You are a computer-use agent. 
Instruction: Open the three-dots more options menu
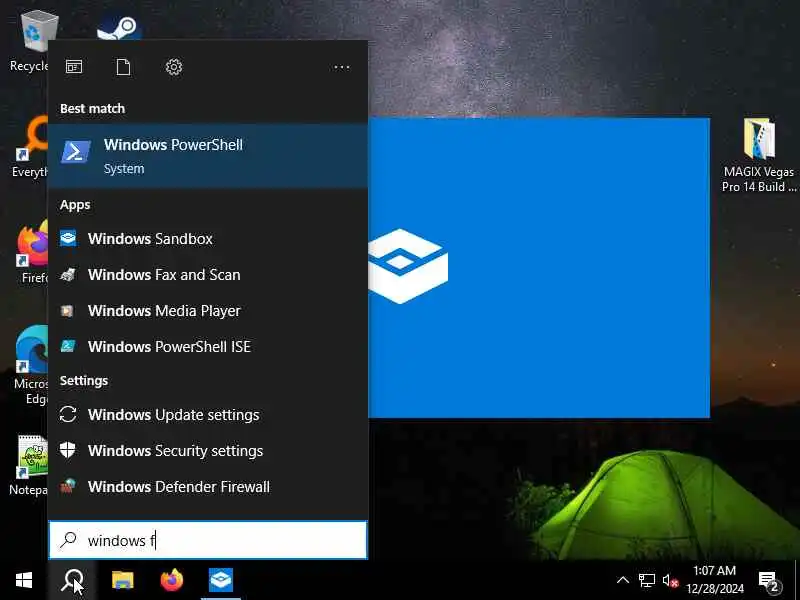coord(341,67)
